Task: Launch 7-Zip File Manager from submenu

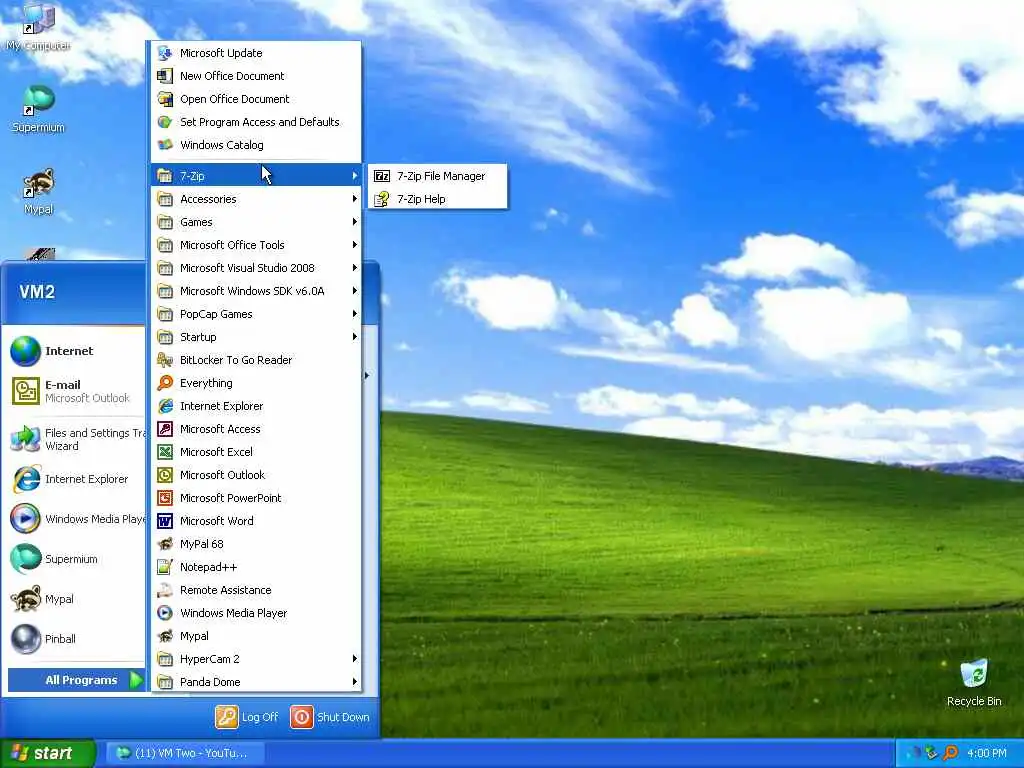Action: click(438, 176)
